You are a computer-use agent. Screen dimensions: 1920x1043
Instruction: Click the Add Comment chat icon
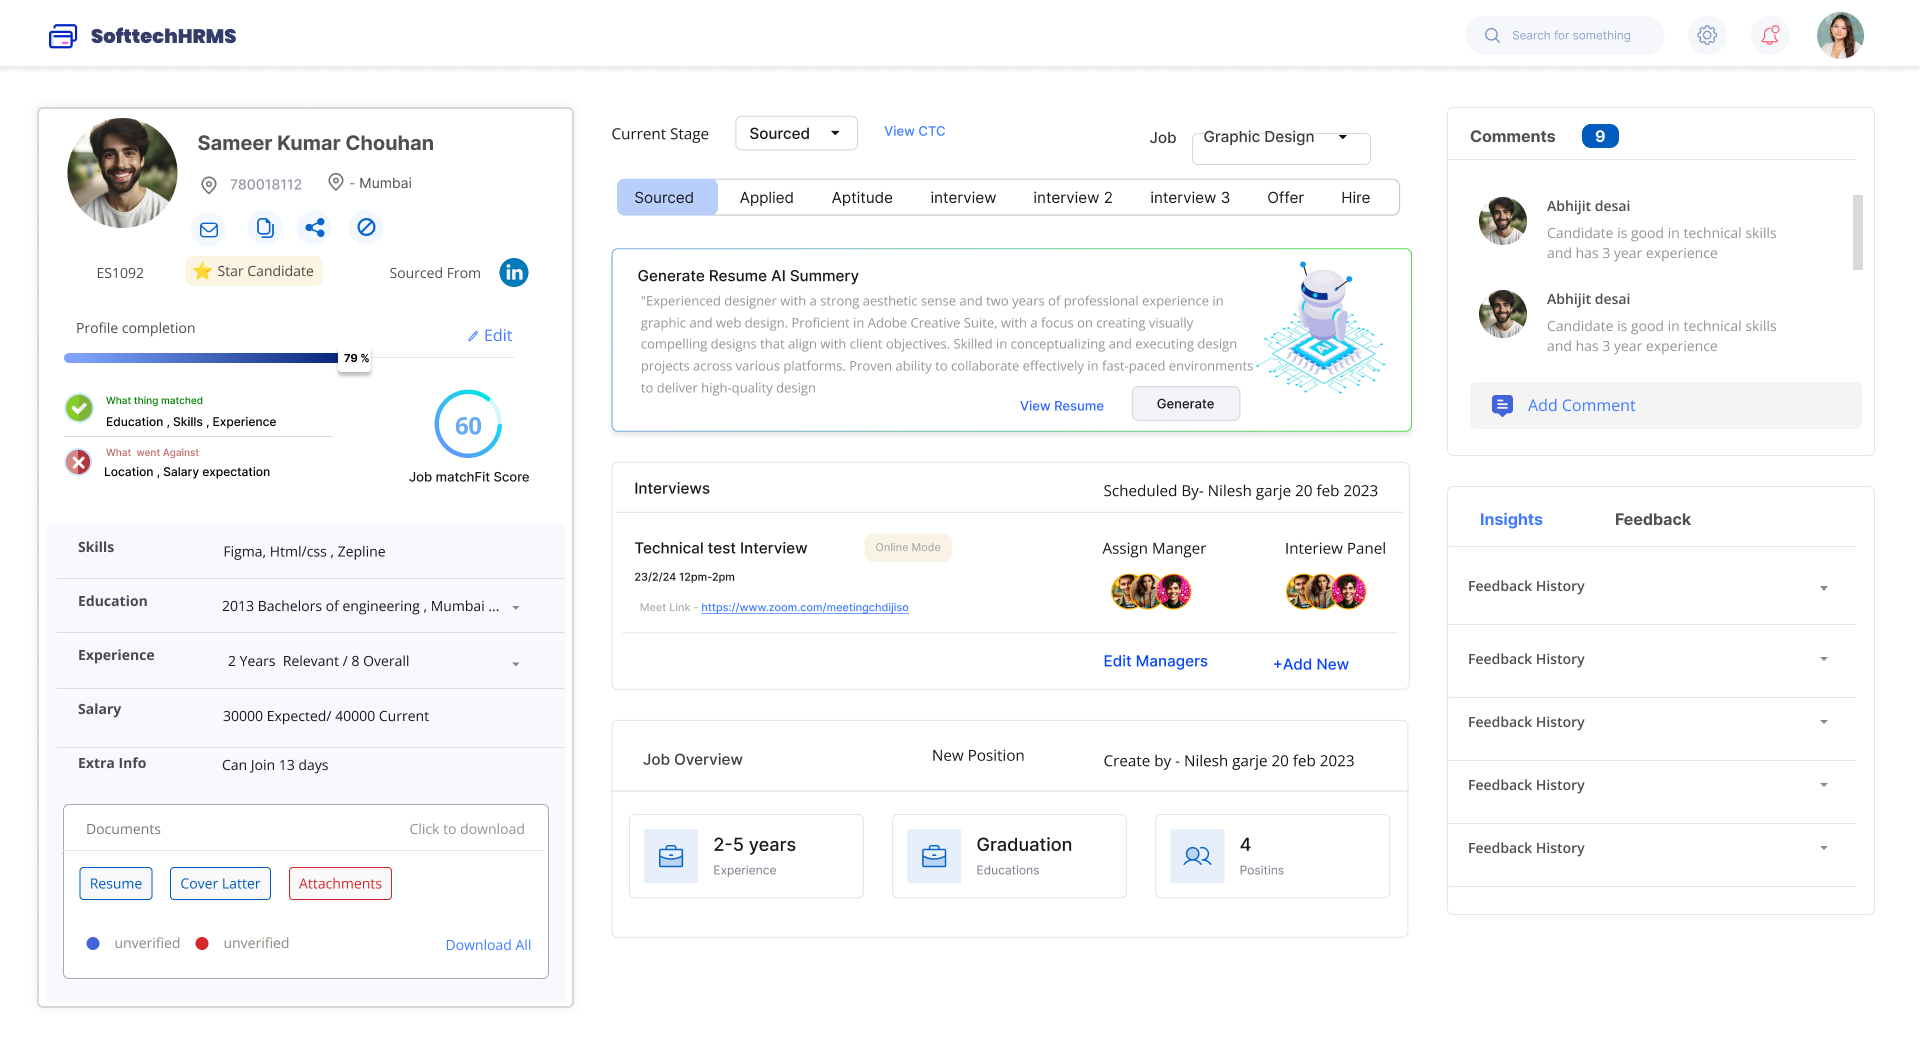[x=1502, y=406]
